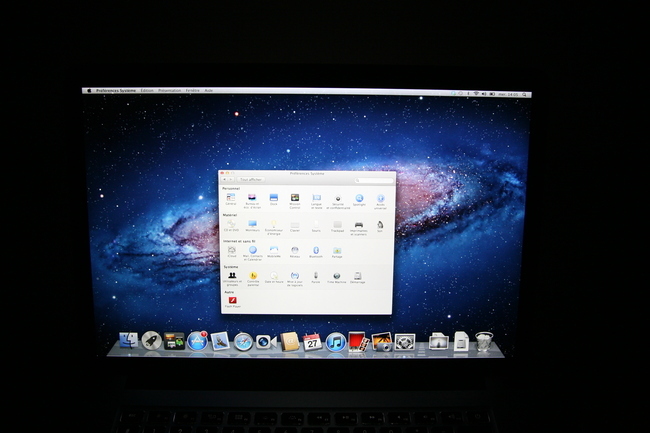Open the Dock preference pane
The image size is (650, 433).
(x=274, y=200)
